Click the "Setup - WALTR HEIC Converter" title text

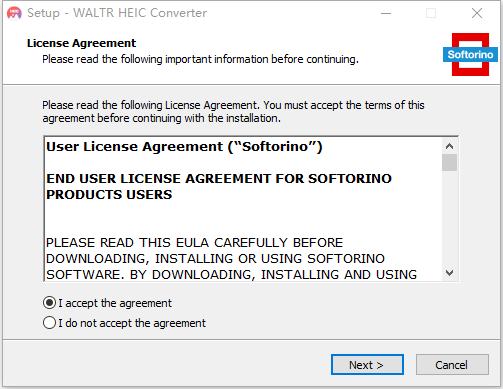tap(117, 13)
